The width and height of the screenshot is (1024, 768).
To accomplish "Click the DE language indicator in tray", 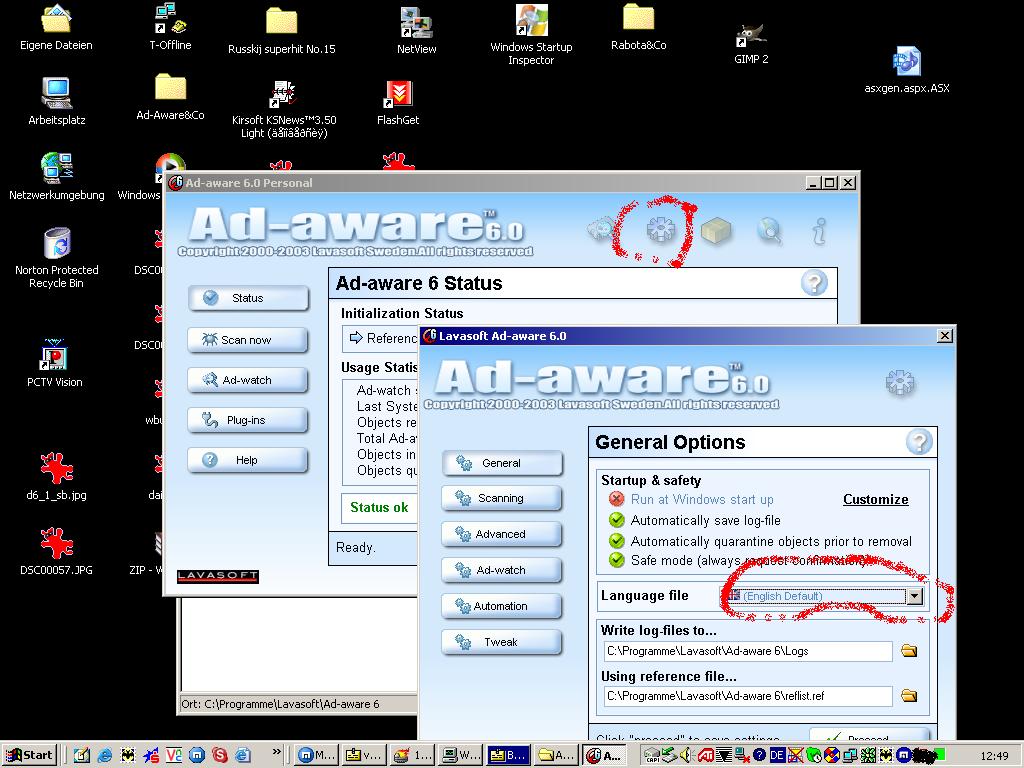I will pos(776,756).
